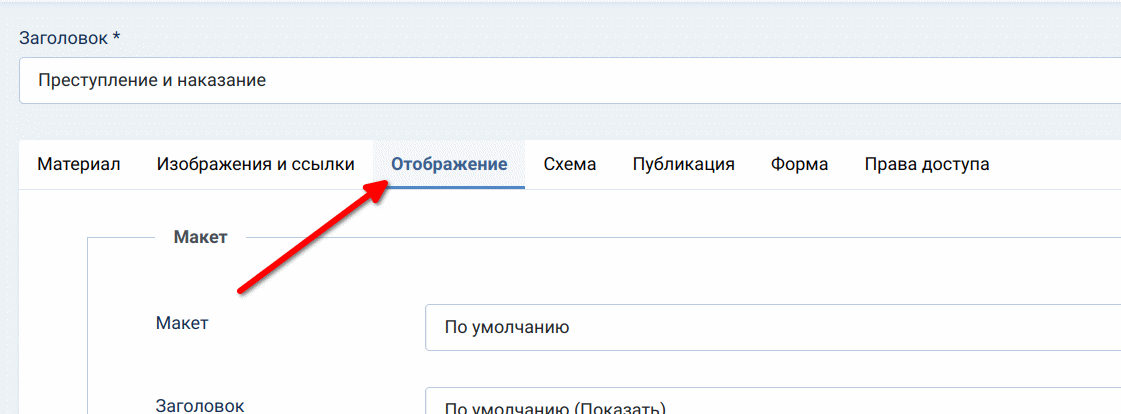The width and height of the screenshot is (1121, 414).
Task: Open the Макет dropdown set to По умолчанию
Action: [x=773, y=327]
